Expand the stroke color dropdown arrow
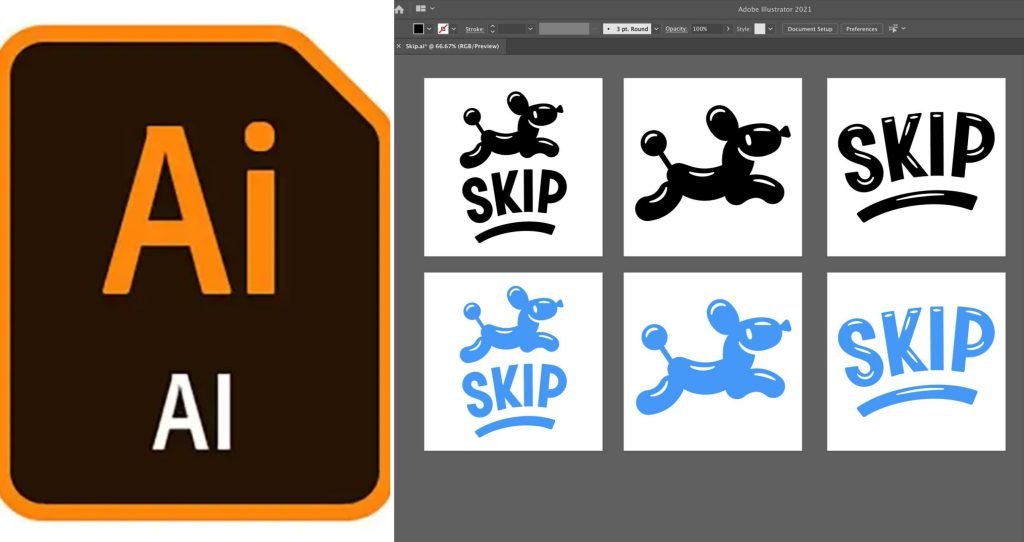Viewport: 1024px width, 542px height. (x=453, y=29)
